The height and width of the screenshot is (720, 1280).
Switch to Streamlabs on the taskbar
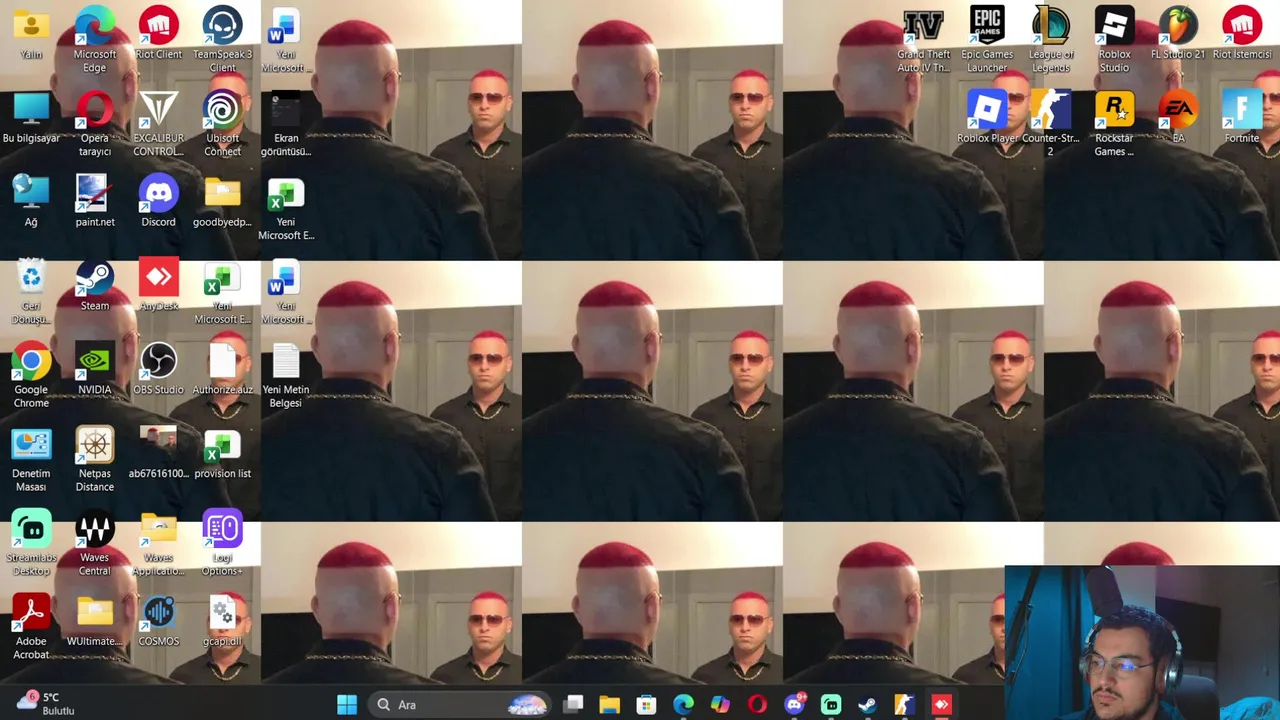[x=831, y=705]
